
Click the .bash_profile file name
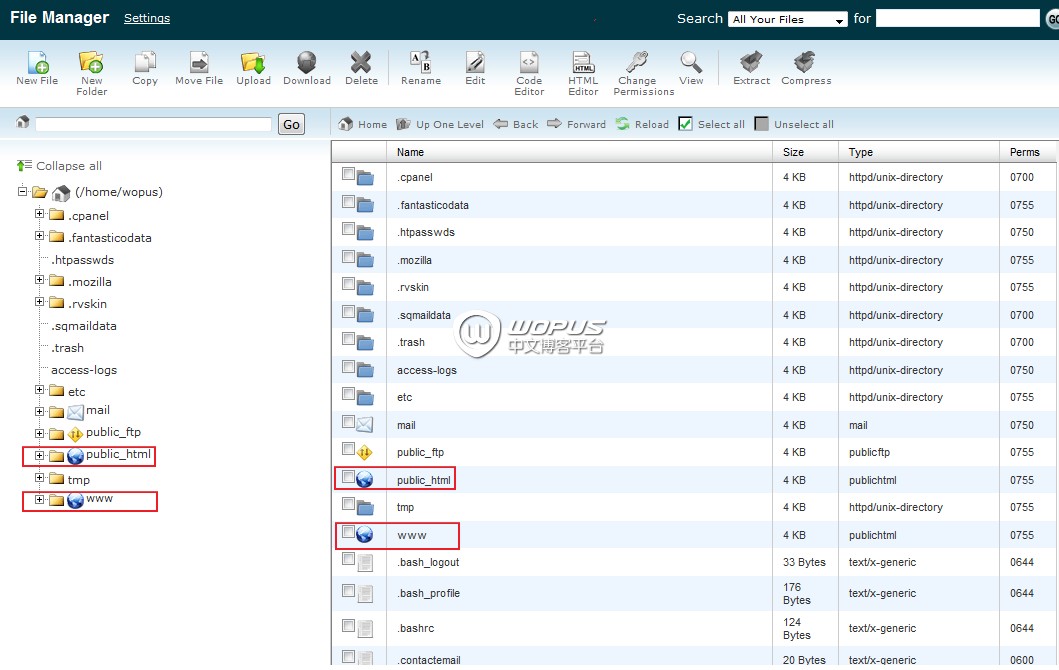428,593
